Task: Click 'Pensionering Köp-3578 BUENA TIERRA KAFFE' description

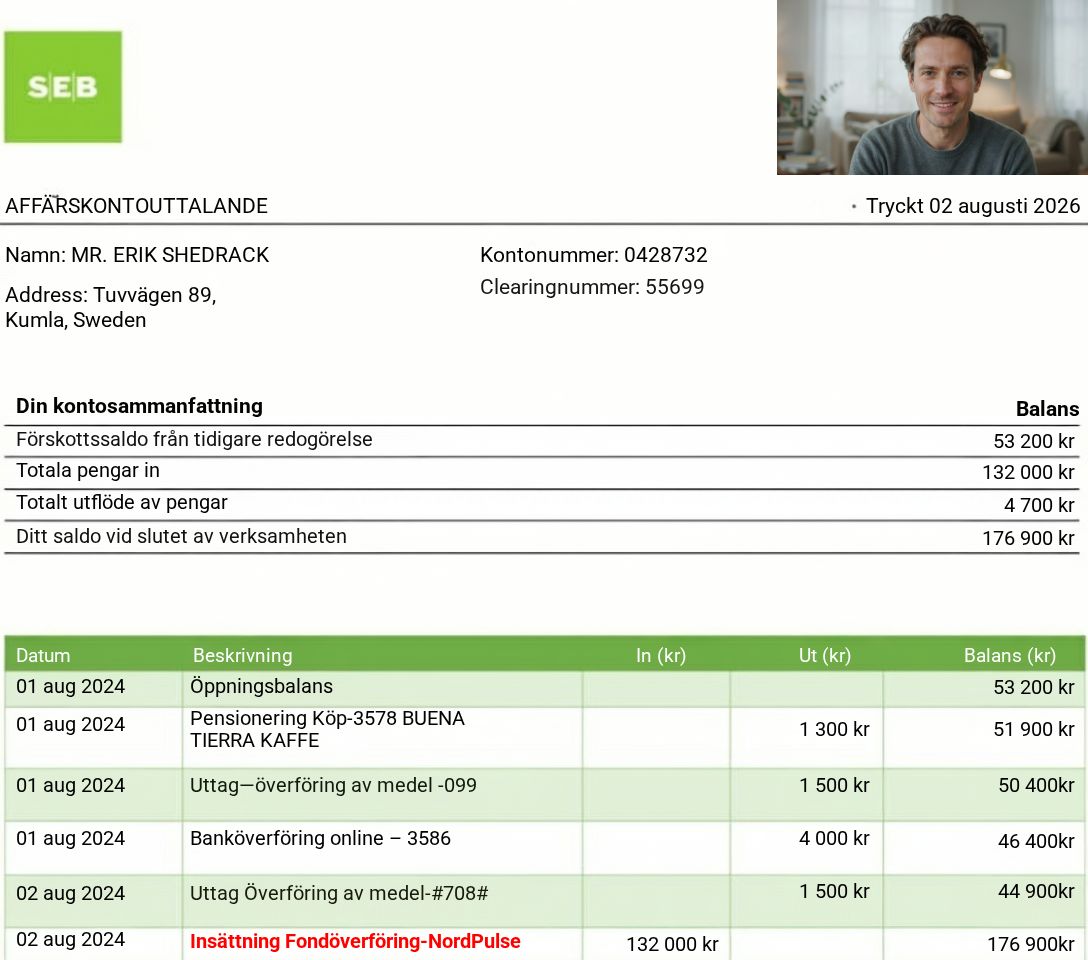Action: point(328,729)
